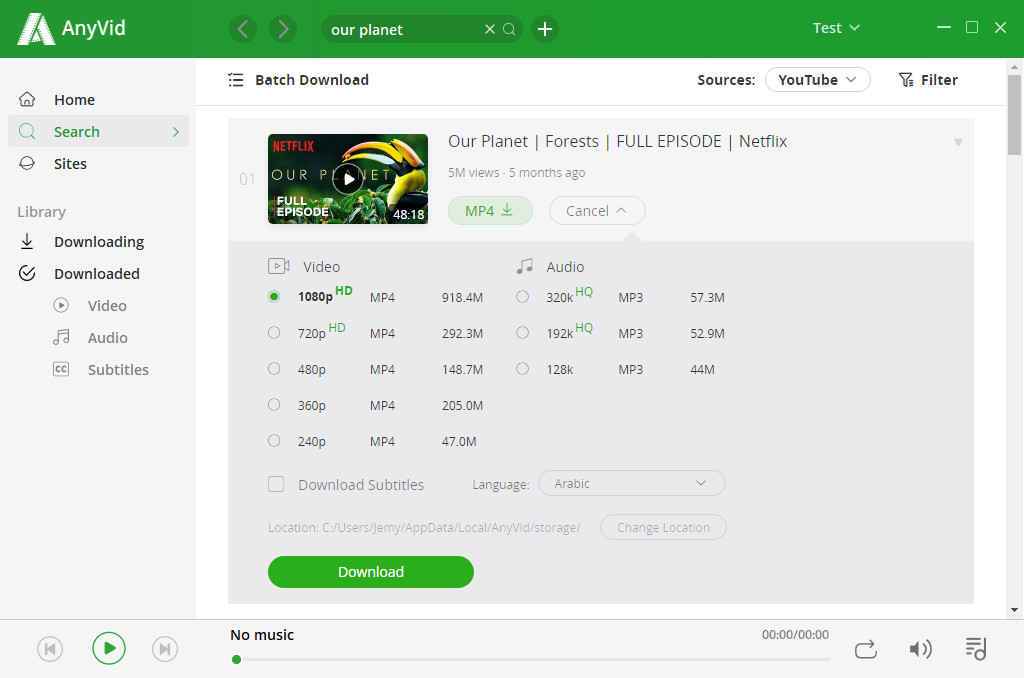Click the Audio section music note icon
Viewport: 1024px width, 678px height.
tap(524, 266)
